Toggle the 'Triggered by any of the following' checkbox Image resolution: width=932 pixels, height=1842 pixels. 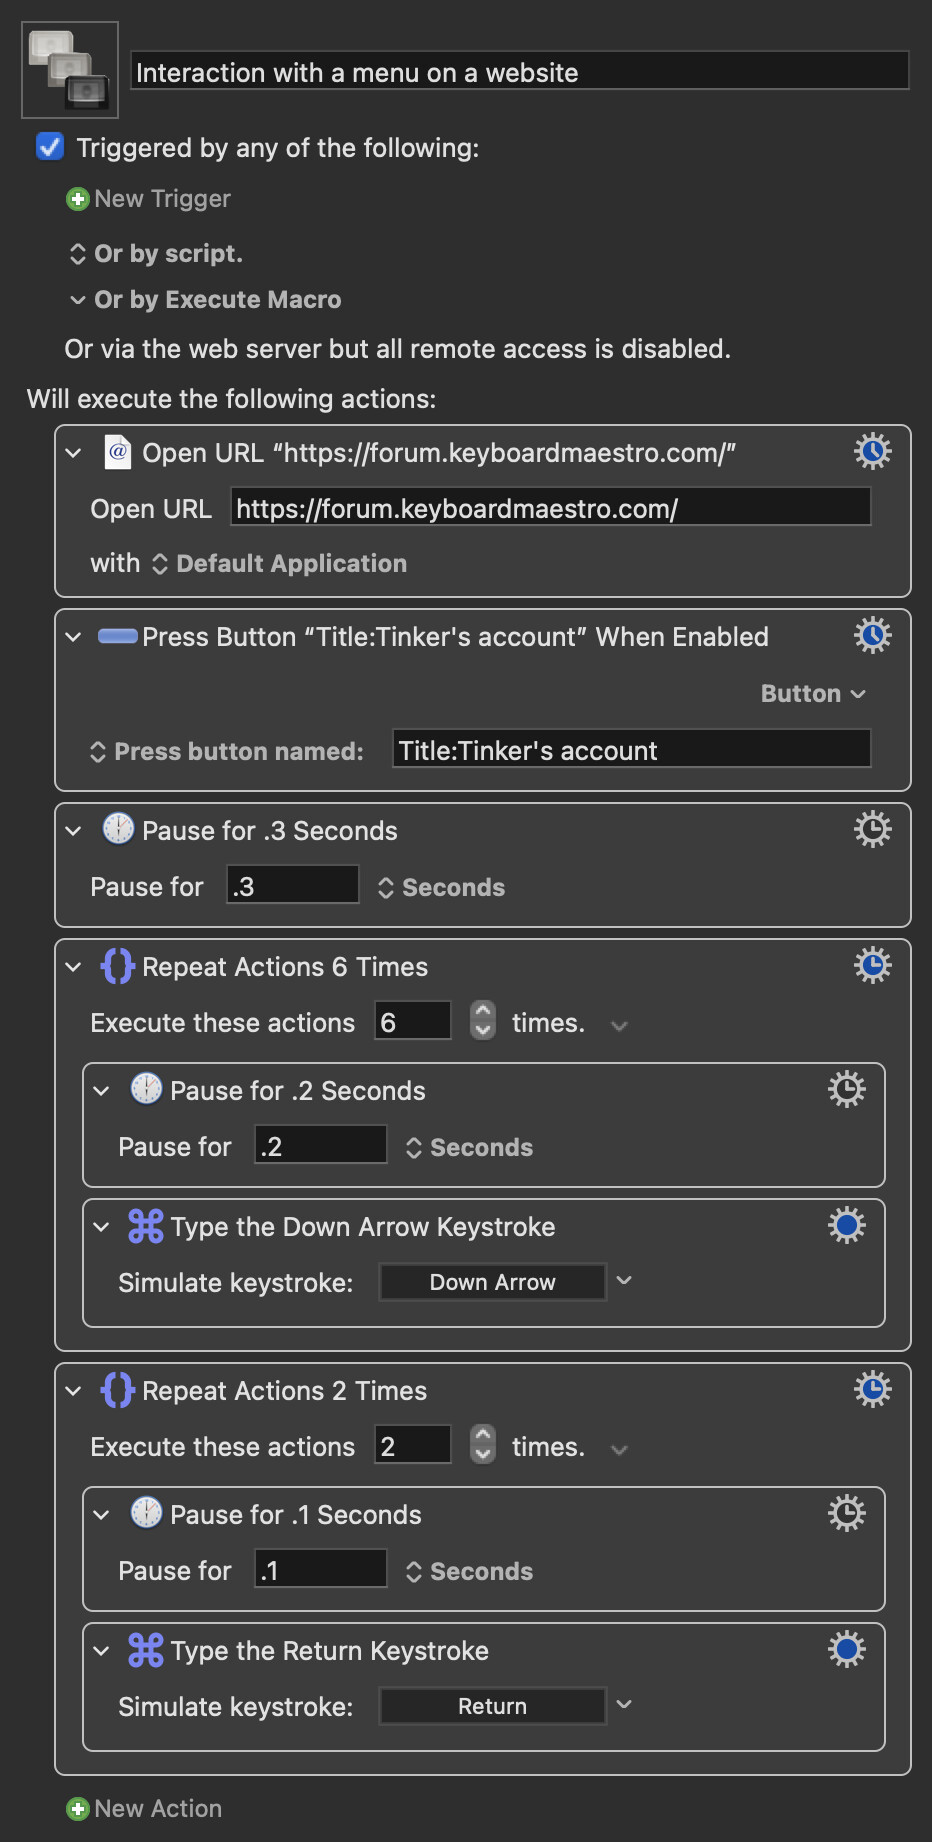coord(50,147)
